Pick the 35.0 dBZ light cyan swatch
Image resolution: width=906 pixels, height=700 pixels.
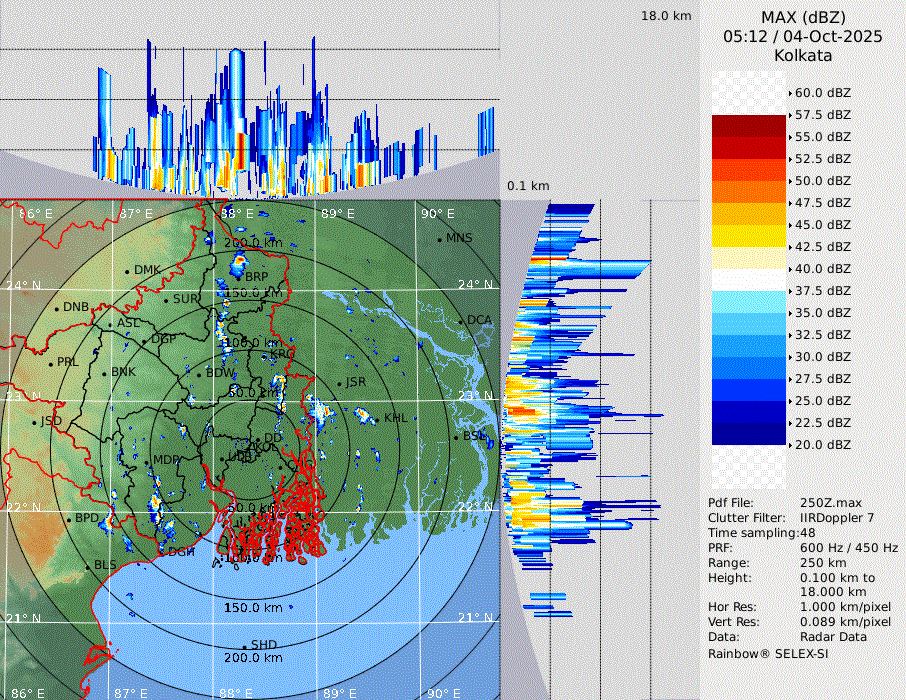749,301
